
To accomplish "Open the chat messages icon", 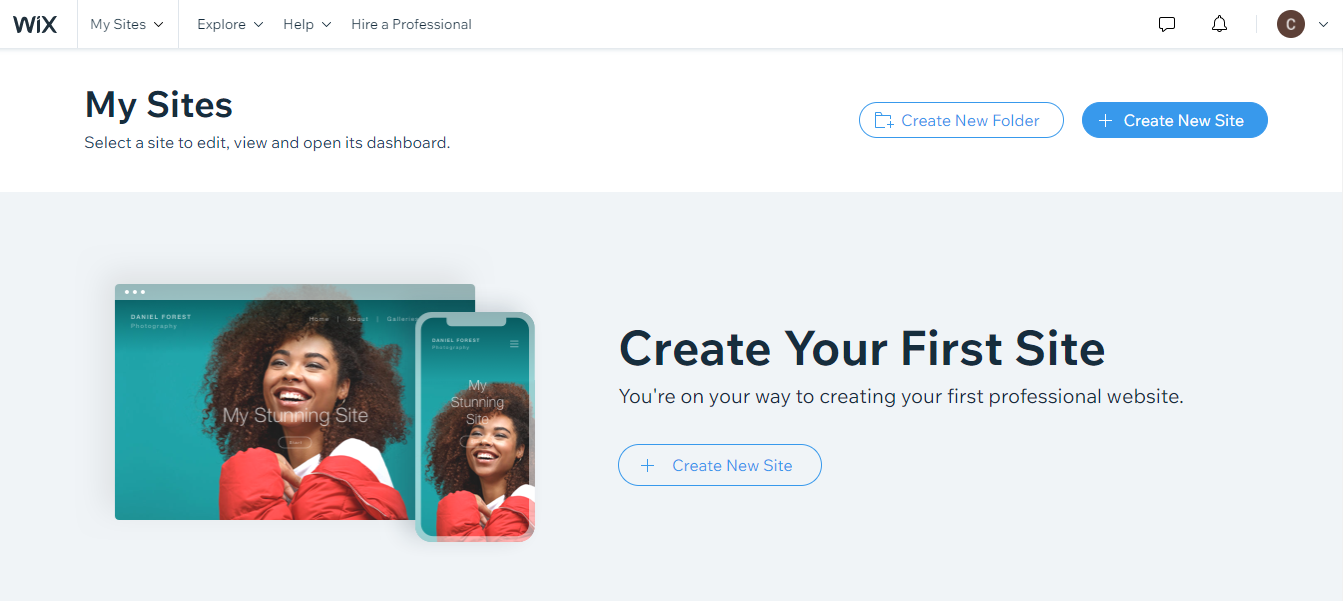I will 1167,24.
